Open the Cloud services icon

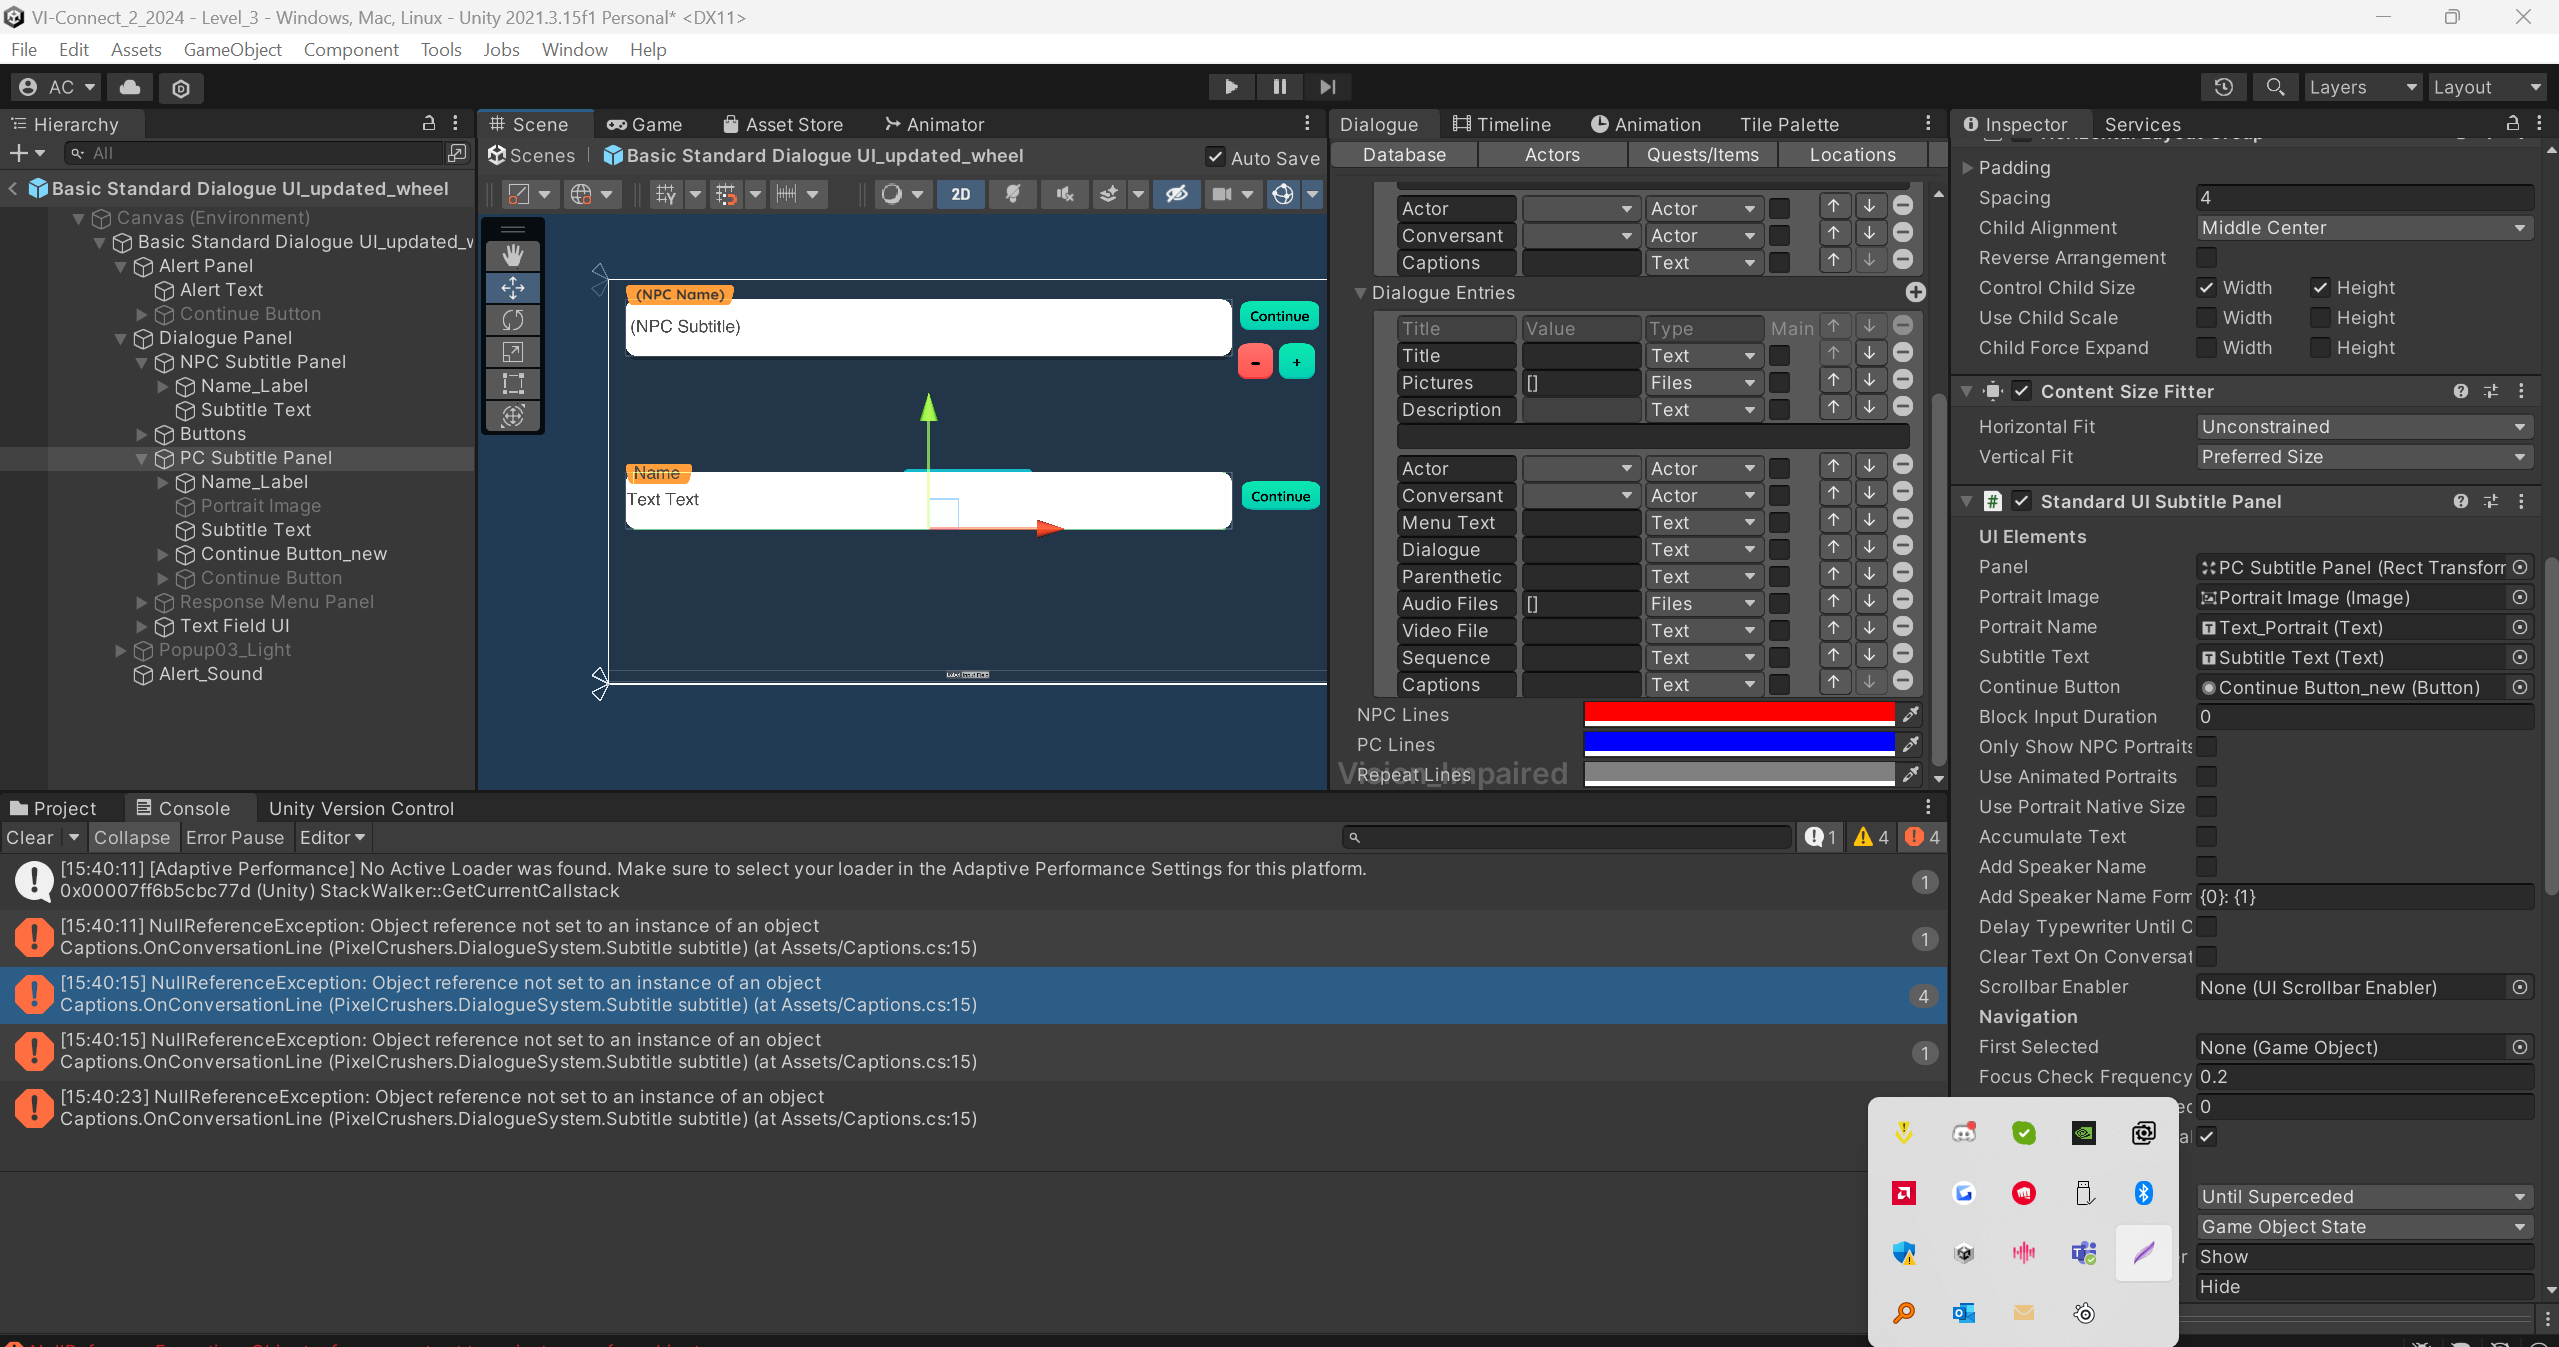[x=130, y=87]
